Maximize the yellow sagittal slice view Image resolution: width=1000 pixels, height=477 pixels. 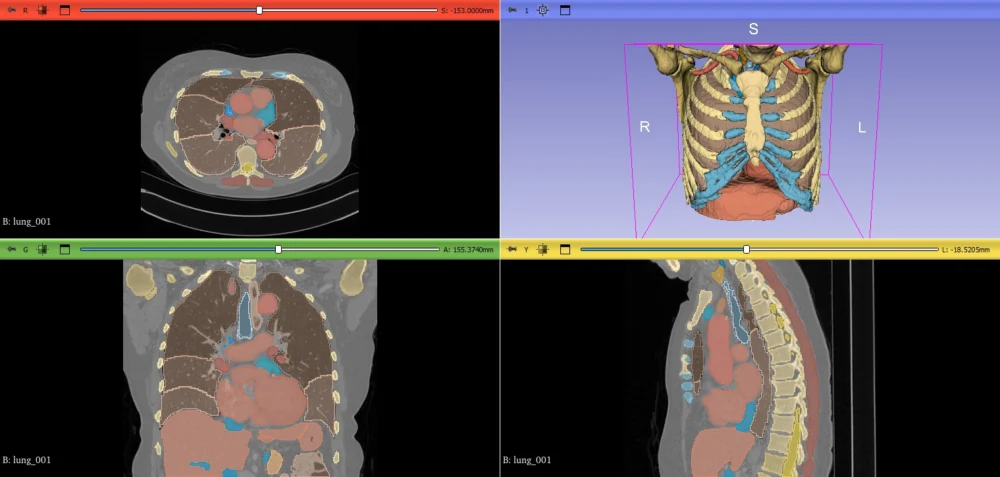point(564,249)
